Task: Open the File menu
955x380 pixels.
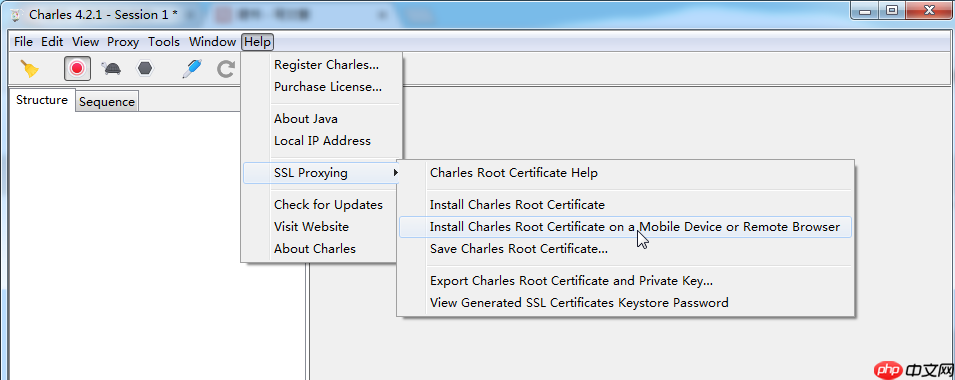Action: point(23,42)
